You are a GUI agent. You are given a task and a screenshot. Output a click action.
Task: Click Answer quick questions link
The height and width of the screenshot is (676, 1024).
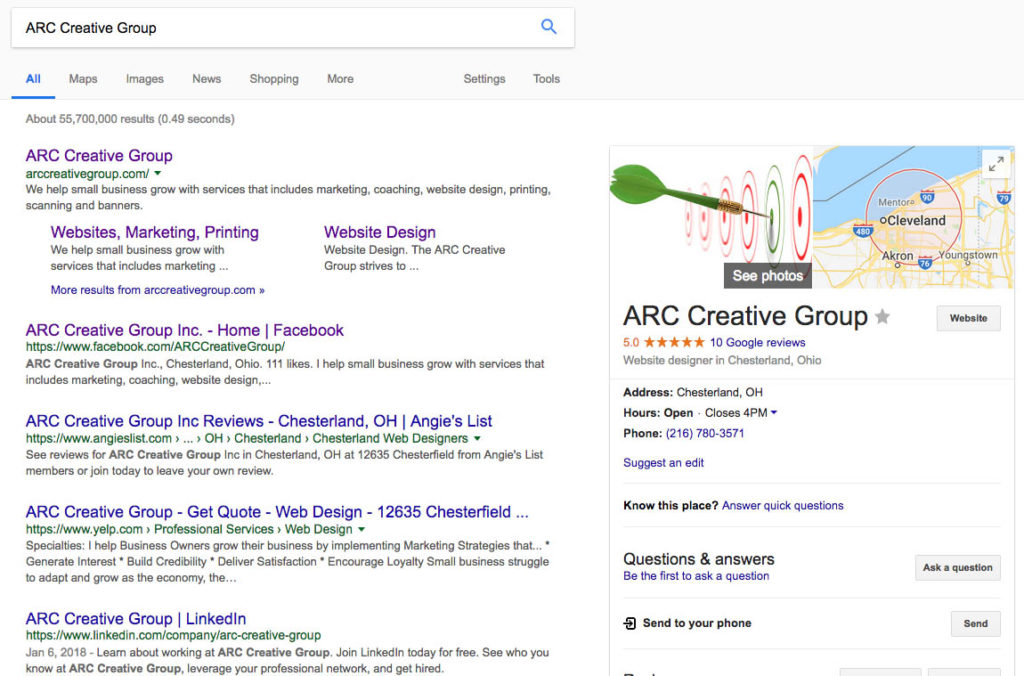[782, 506]
